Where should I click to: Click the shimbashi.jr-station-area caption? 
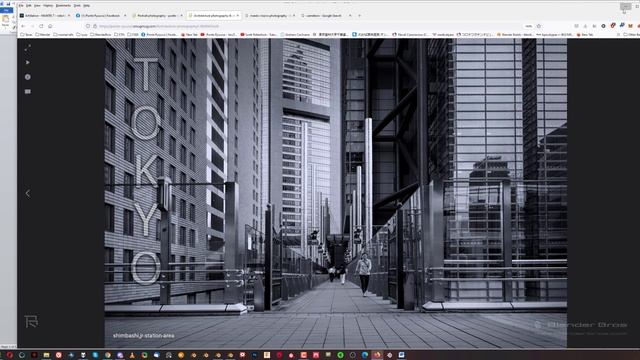pyautogui.click(x=143, y=336)
